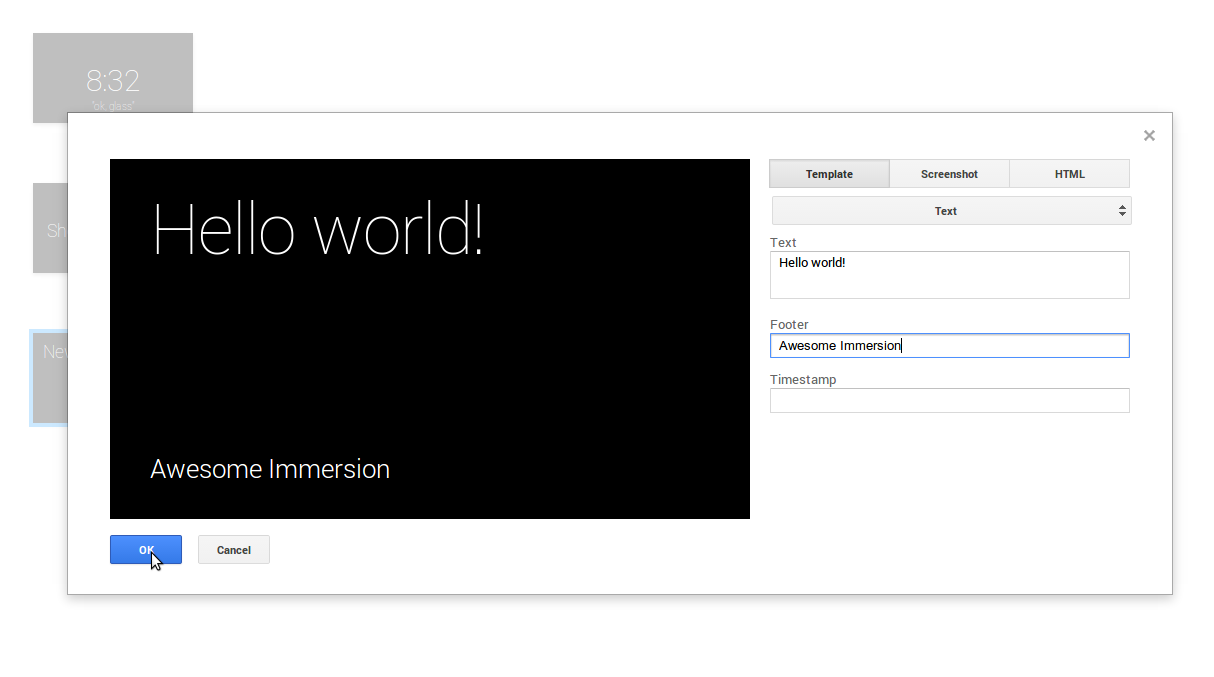Image resolution: width=1214 pixels, height=677 pixels.
Task: Close the card editor dialog
Action: (1149, 136)
